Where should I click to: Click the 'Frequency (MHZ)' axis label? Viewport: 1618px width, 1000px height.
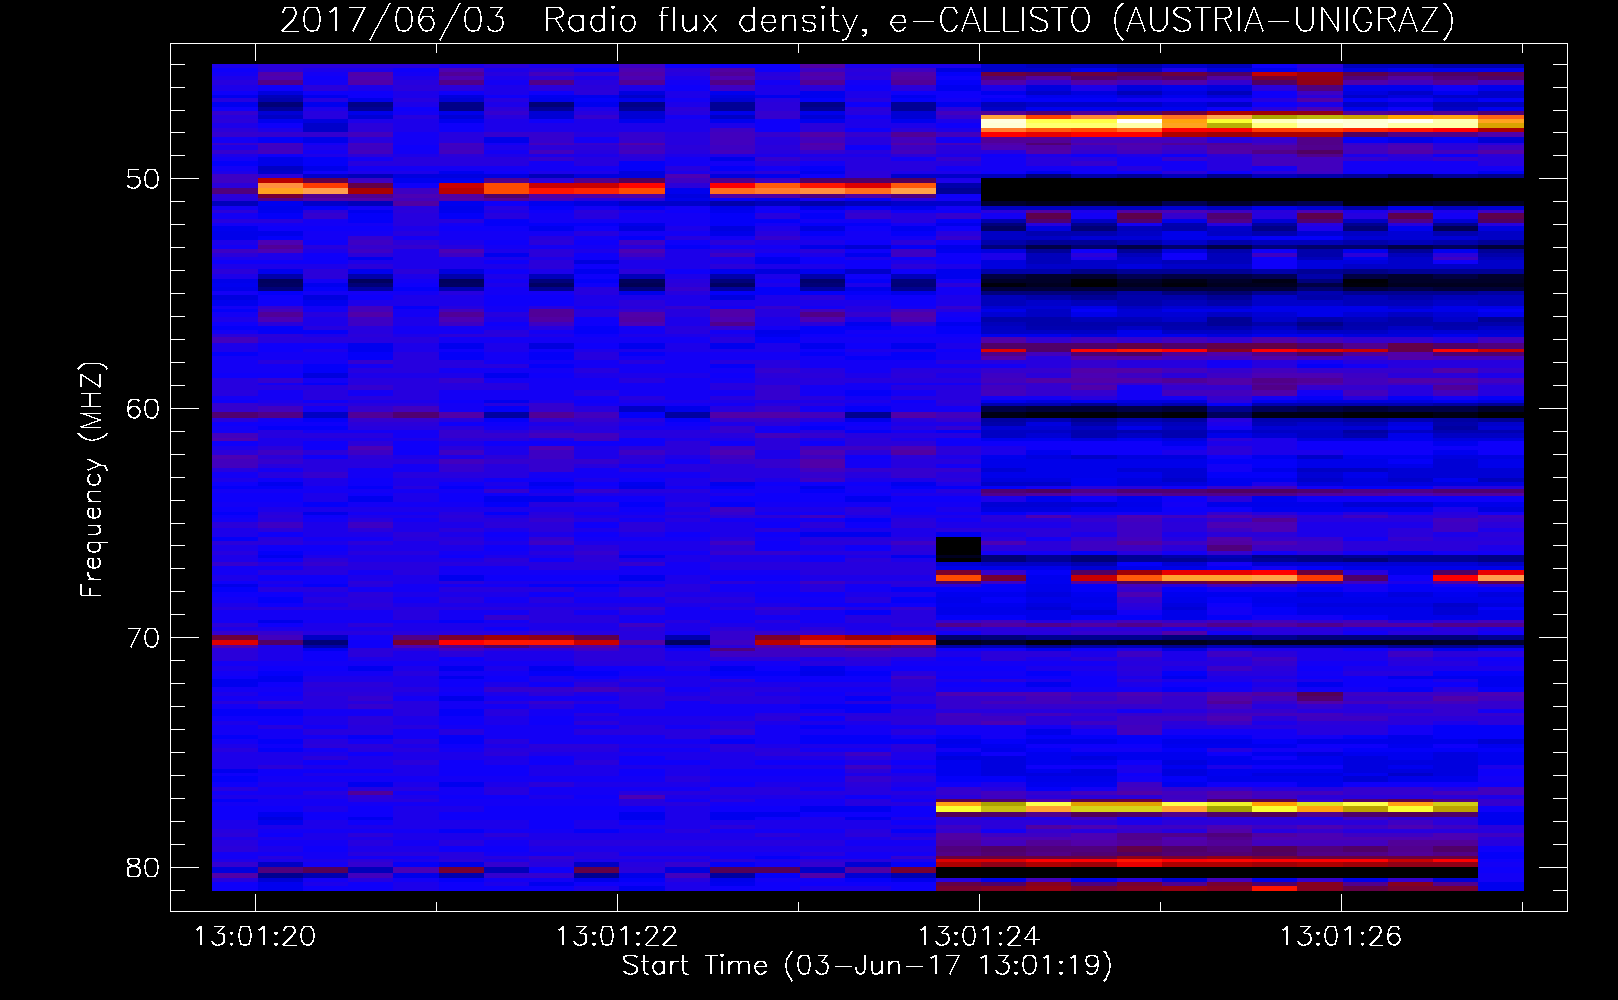[92, 480]
